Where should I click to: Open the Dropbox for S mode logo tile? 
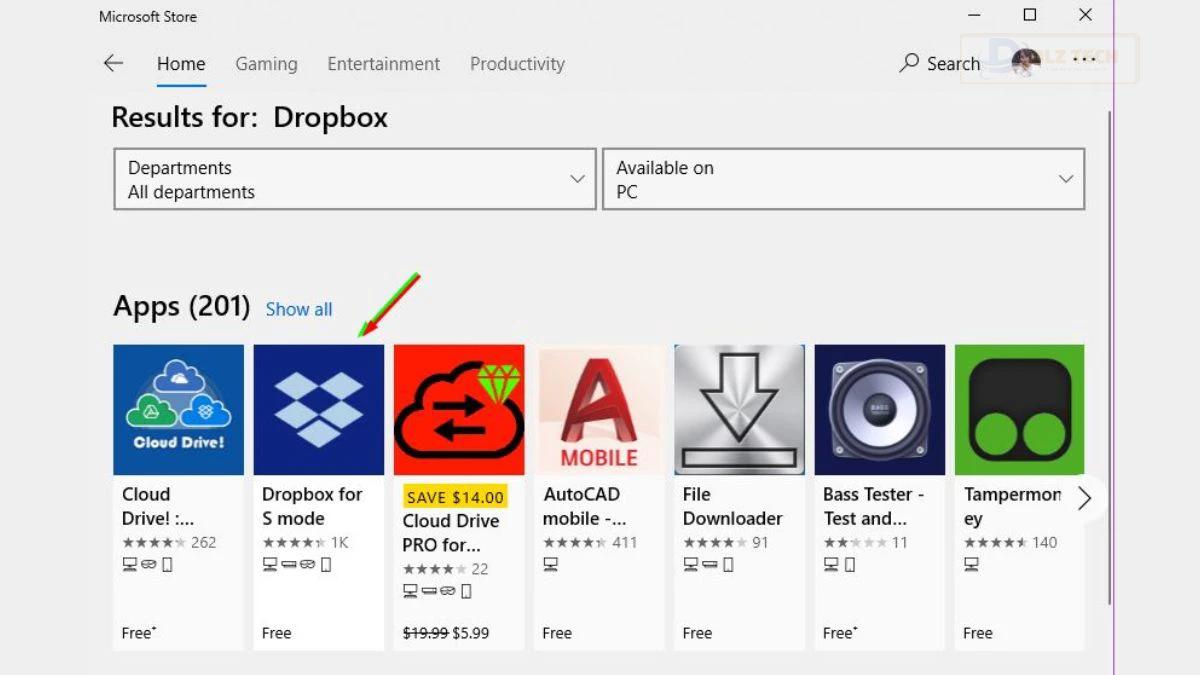(318, 410)
